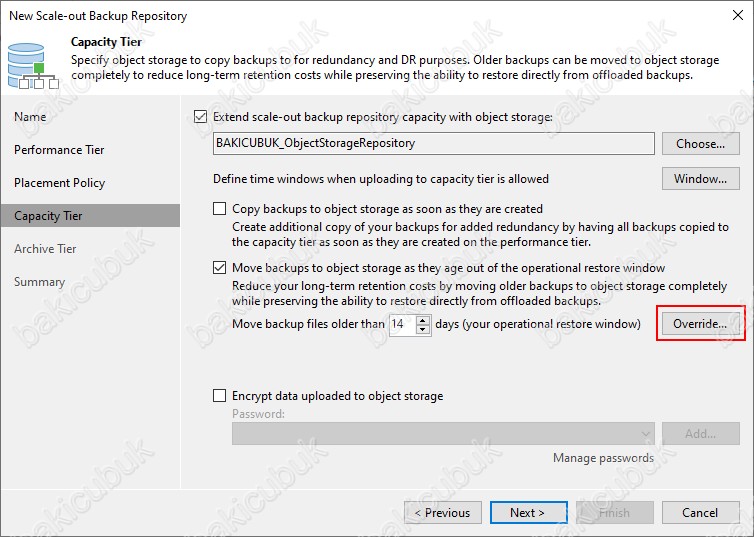The height and width of the screenshot is (537, 754).
Task: Go to the Name wizard step
Action: [x=30, y=117]
